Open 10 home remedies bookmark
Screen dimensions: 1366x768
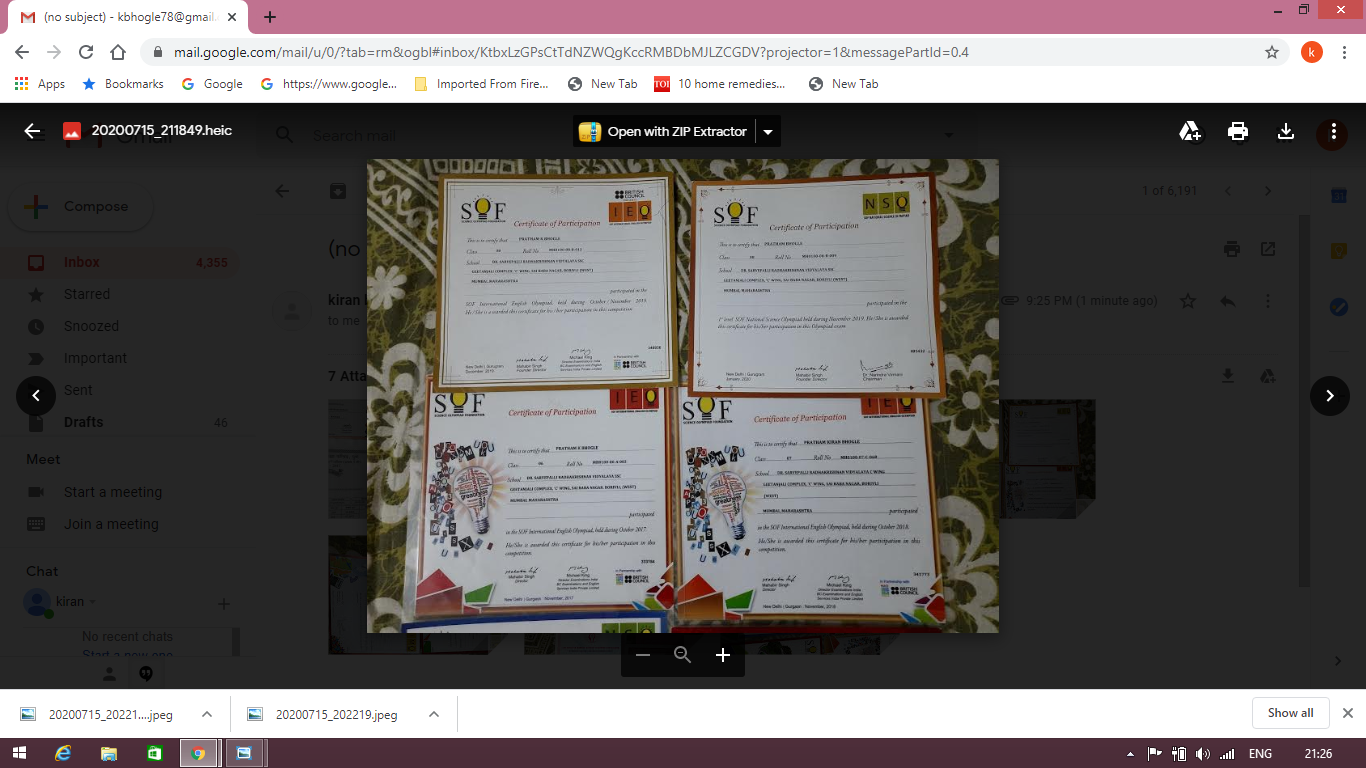click(x=720, y=84)
